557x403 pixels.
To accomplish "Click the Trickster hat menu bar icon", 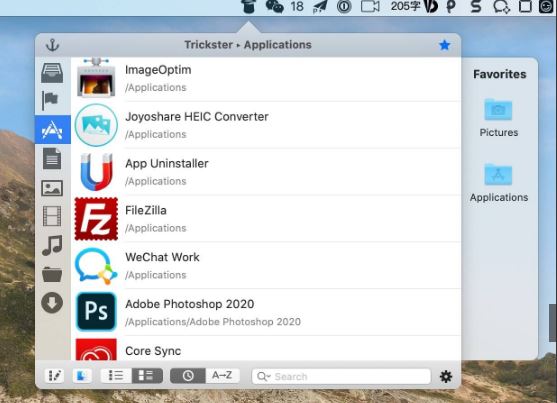I will pos(249,6).
